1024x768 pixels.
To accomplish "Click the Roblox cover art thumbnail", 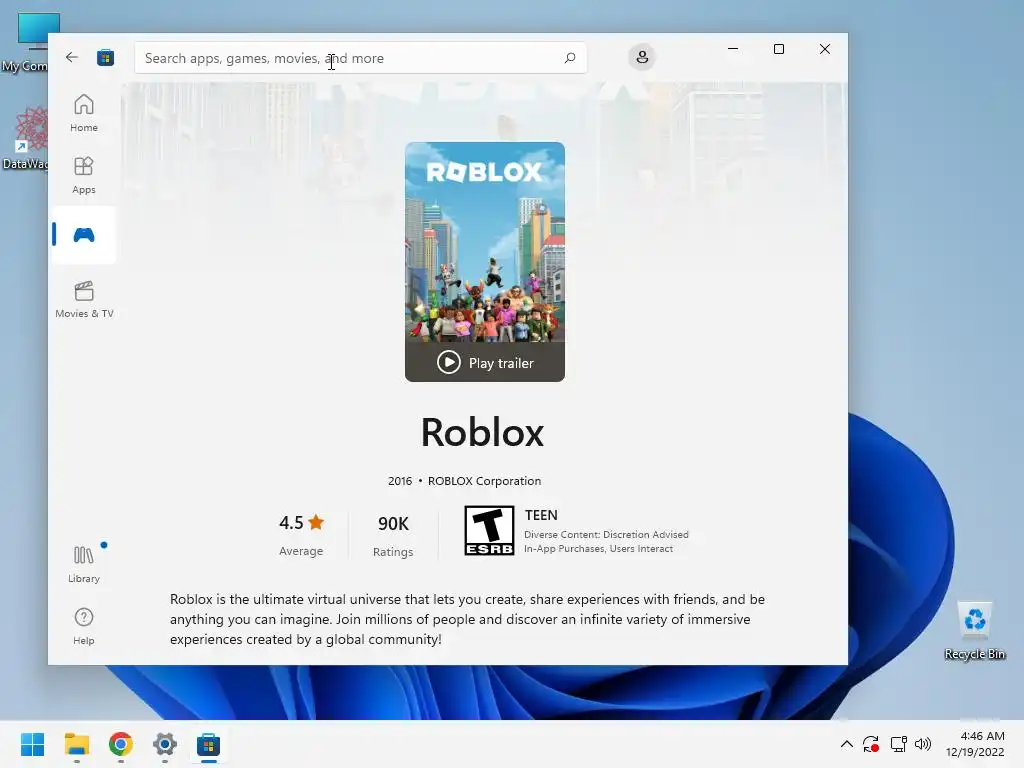I will pyautogui.click(x=485, y=242).
